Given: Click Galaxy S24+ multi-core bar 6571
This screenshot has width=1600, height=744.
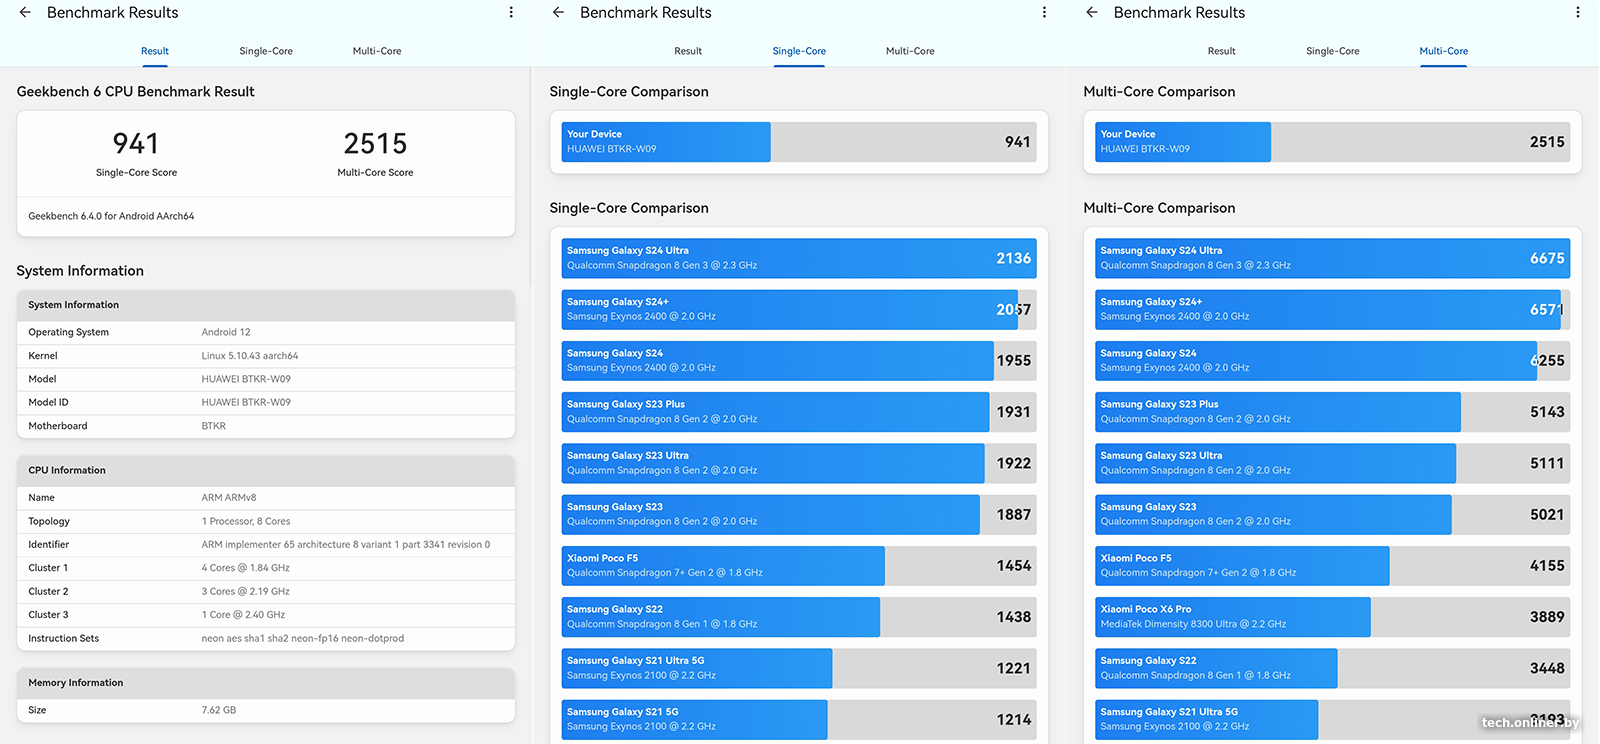Looking at the screenshot, I should click(x=1333, y=310).
